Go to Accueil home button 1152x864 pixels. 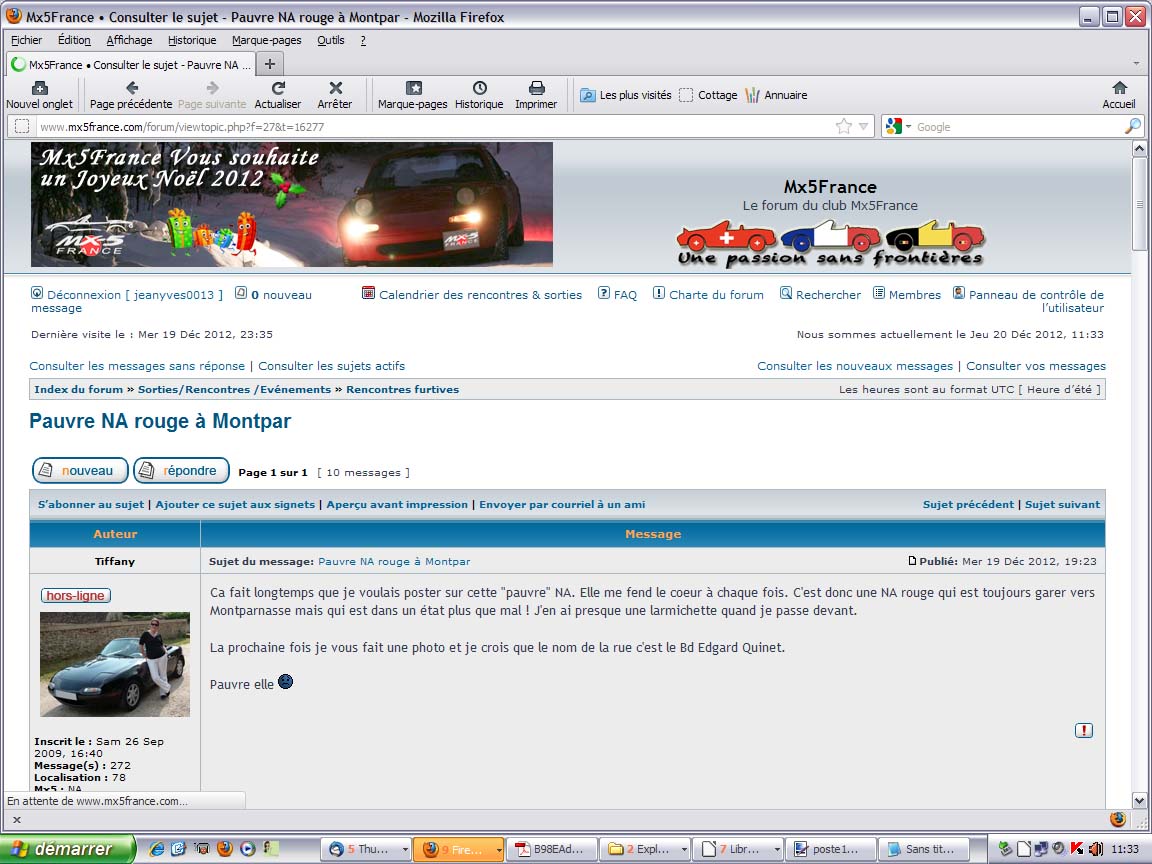1119,96
